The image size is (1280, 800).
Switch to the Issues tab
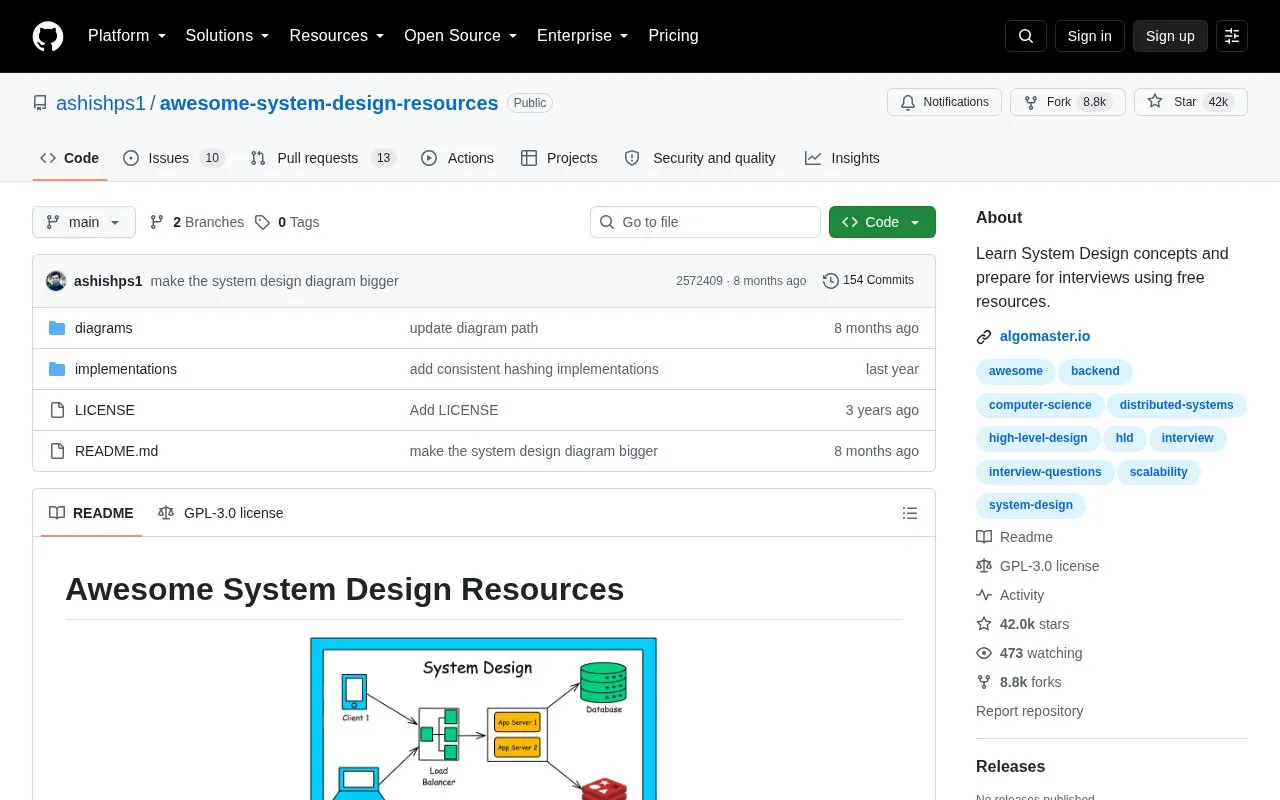[174, 158]
